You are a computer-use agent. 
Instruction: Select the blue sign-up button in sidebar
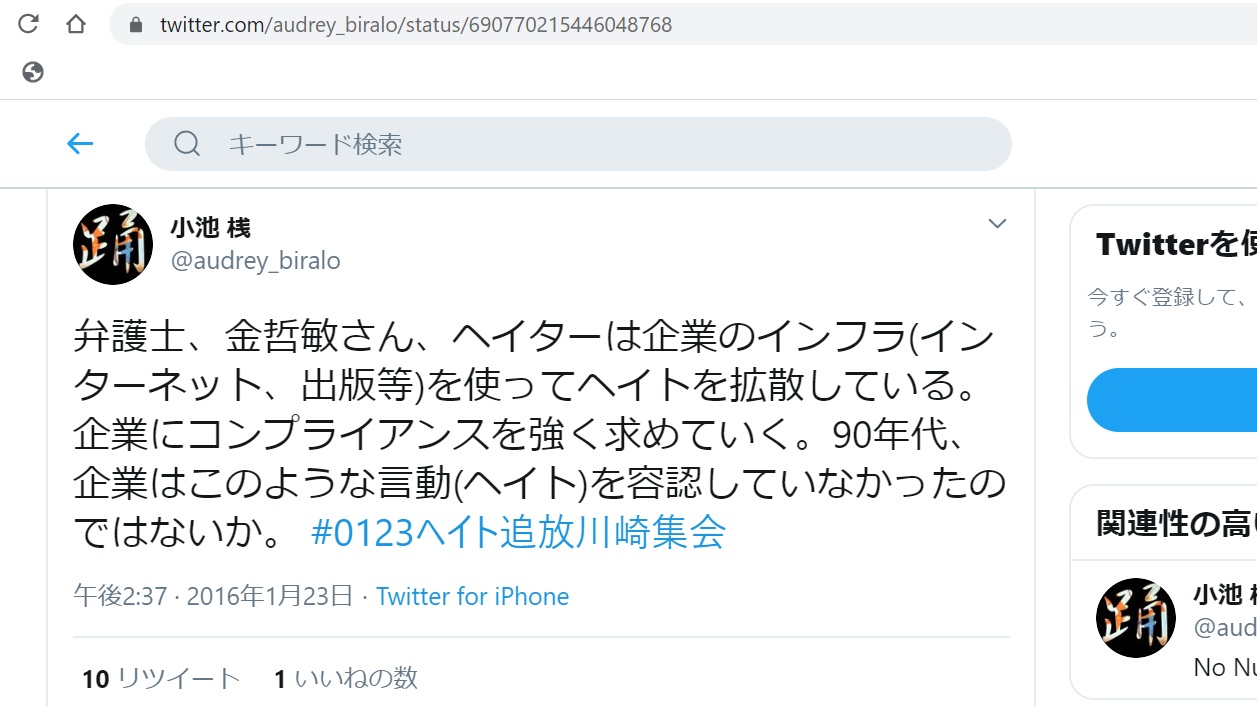pyautogui.click(x=1172, y=400)
